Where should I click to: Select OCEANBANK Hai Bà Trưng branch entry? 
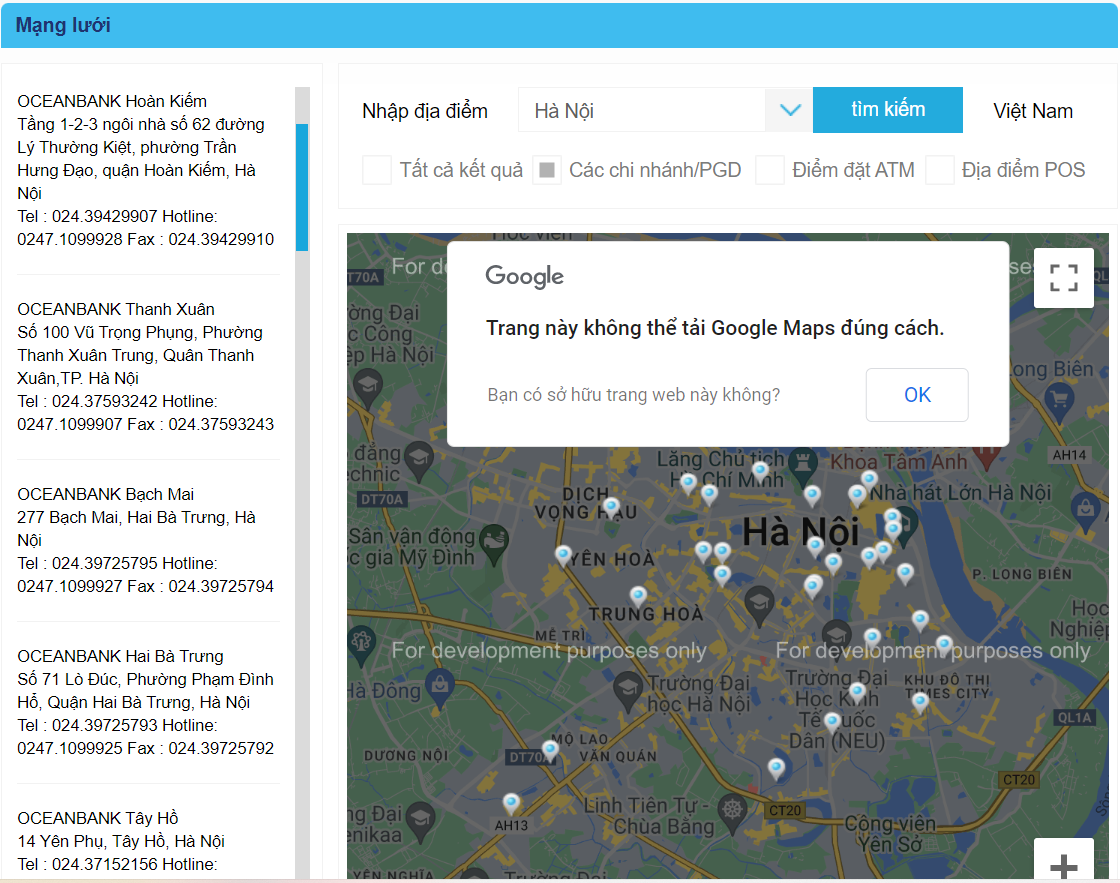146,702
